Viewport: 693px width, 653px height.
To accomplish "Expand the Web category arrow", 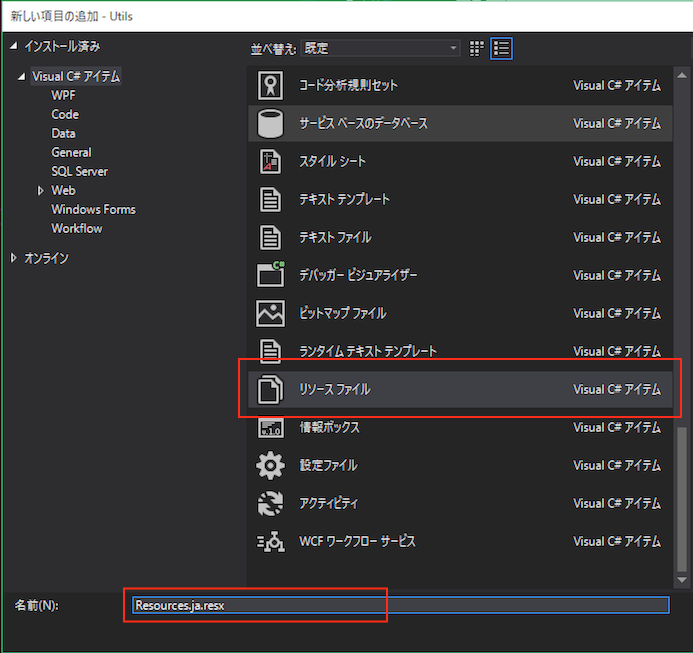I will click(x=41, y=191).
